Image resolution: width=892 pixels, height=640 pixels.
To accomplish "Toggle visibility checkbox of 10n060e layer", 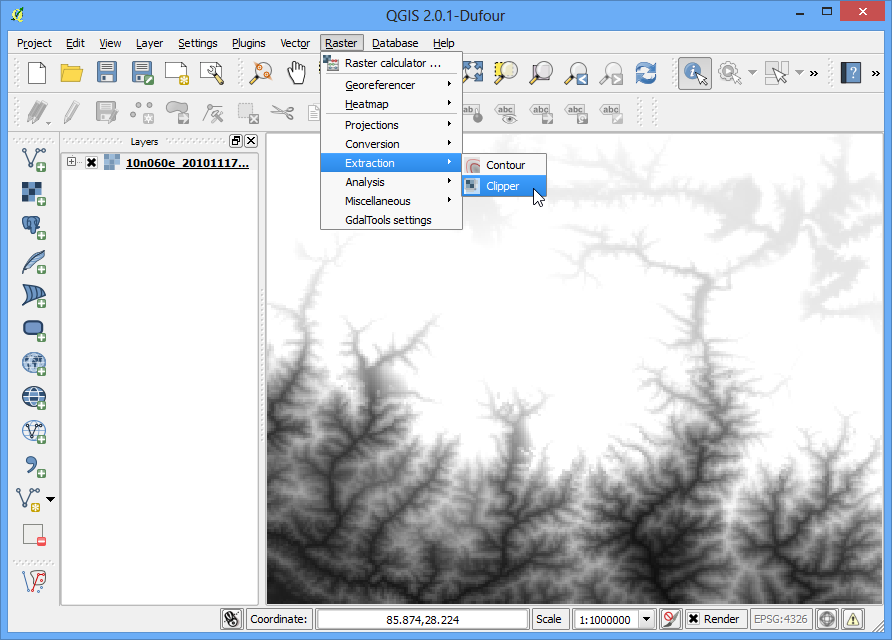I will (91, 163).
